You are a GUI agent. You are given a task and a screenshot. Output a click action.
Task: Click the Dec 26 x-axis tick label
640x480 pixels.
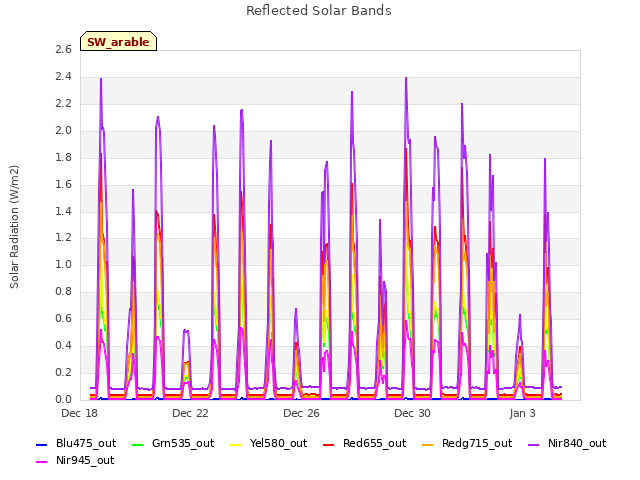301,413
